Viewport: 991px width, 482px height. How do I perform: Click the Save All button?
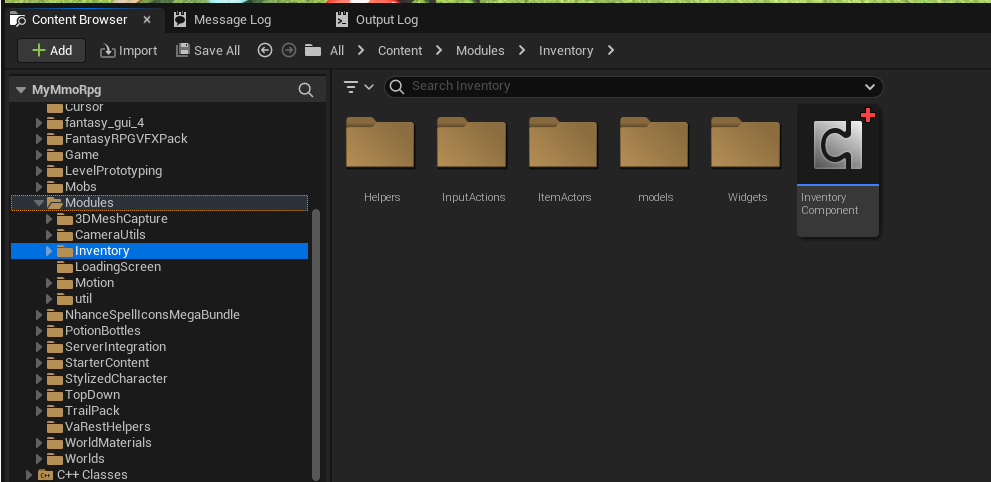point(208,51)
